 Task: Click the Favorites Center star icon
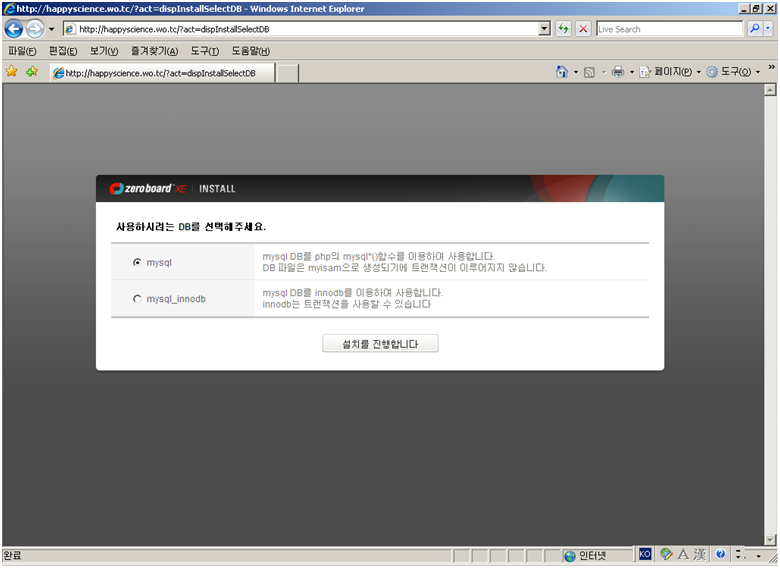pos(11,72)
